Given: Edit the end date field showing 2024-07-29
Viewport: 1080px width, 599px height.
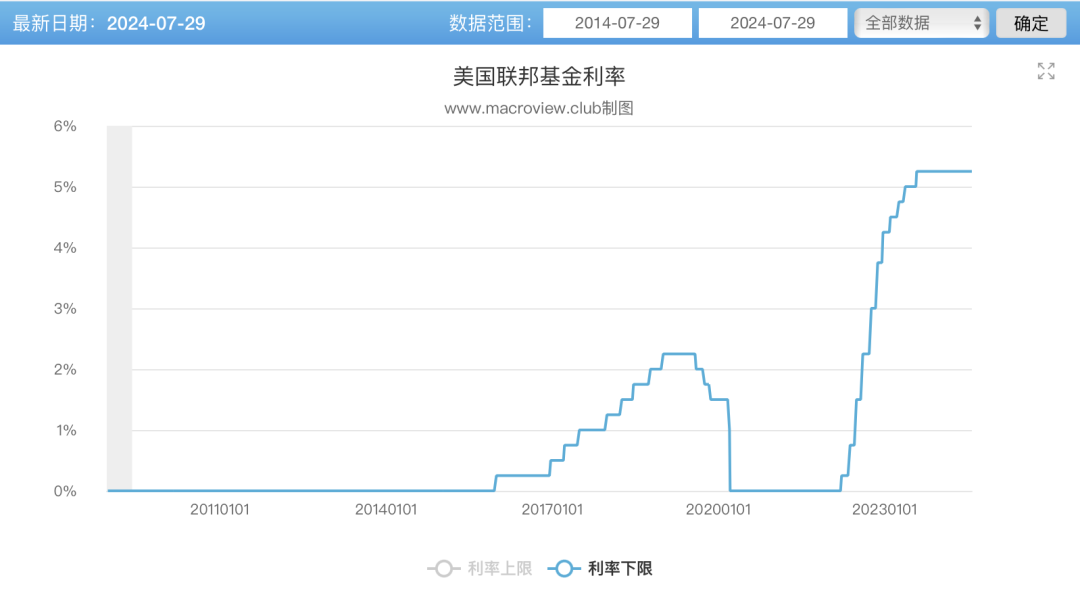Looking at the screenshot, I should [x=773, y=23].
